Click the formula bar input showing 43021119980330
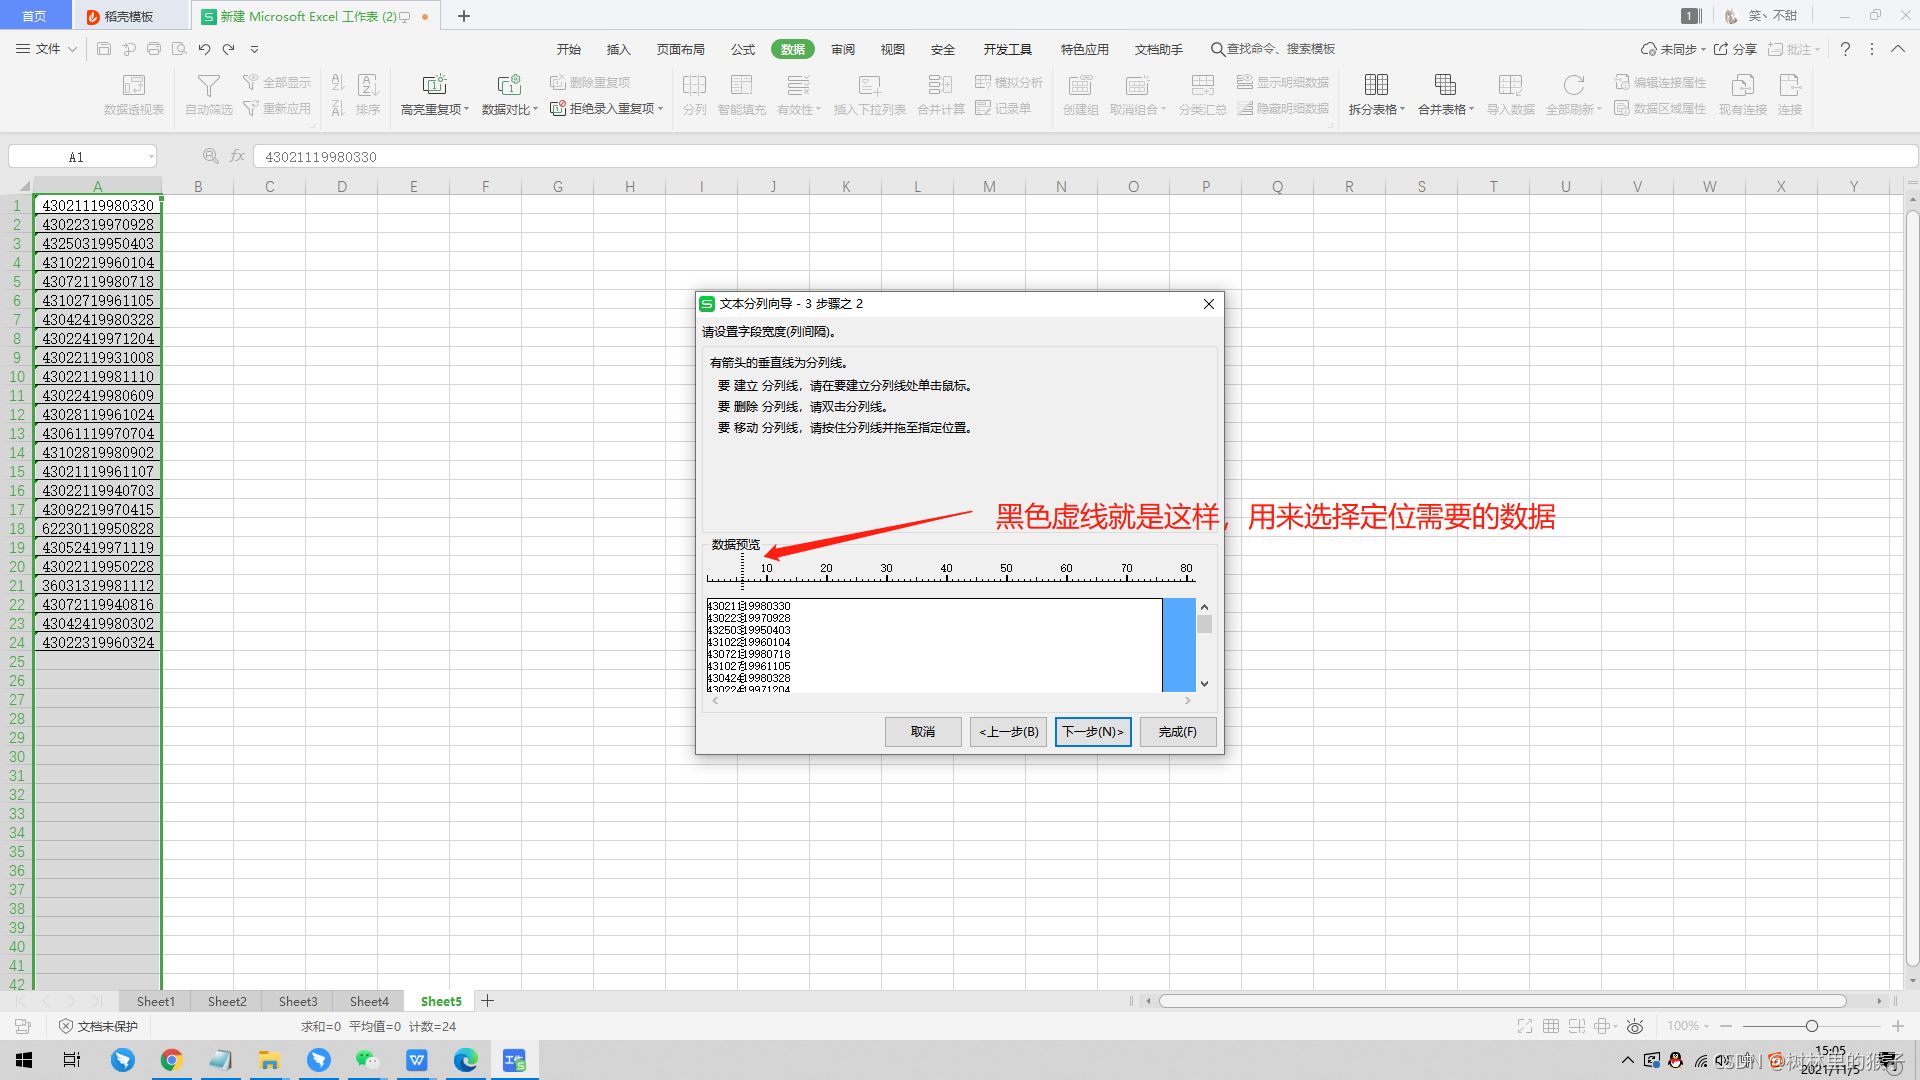This screenshot has height=1080, width=1920. [1085, 156]
